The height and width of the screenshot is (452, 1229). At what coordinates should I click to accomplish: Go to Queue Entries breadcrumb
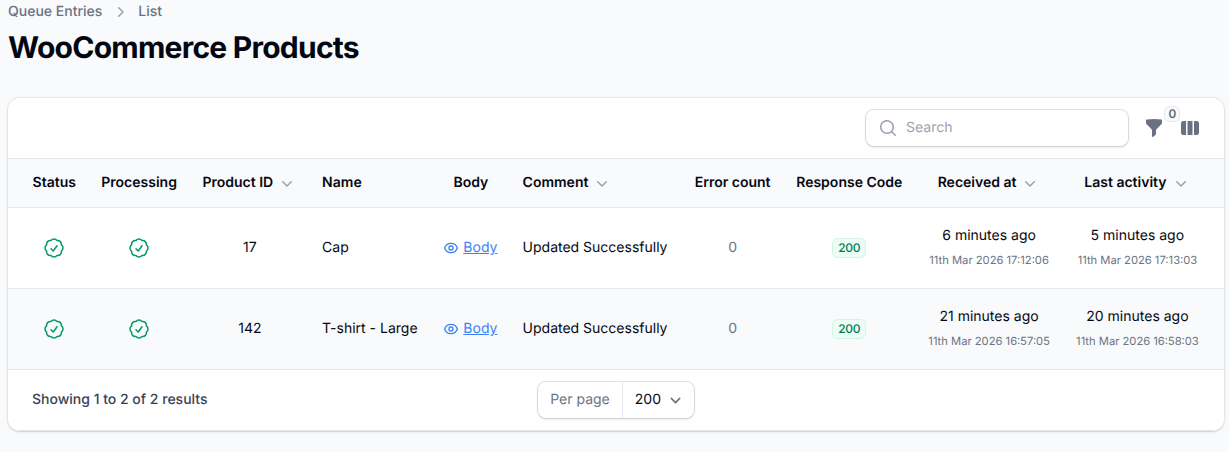pos(55,12)
